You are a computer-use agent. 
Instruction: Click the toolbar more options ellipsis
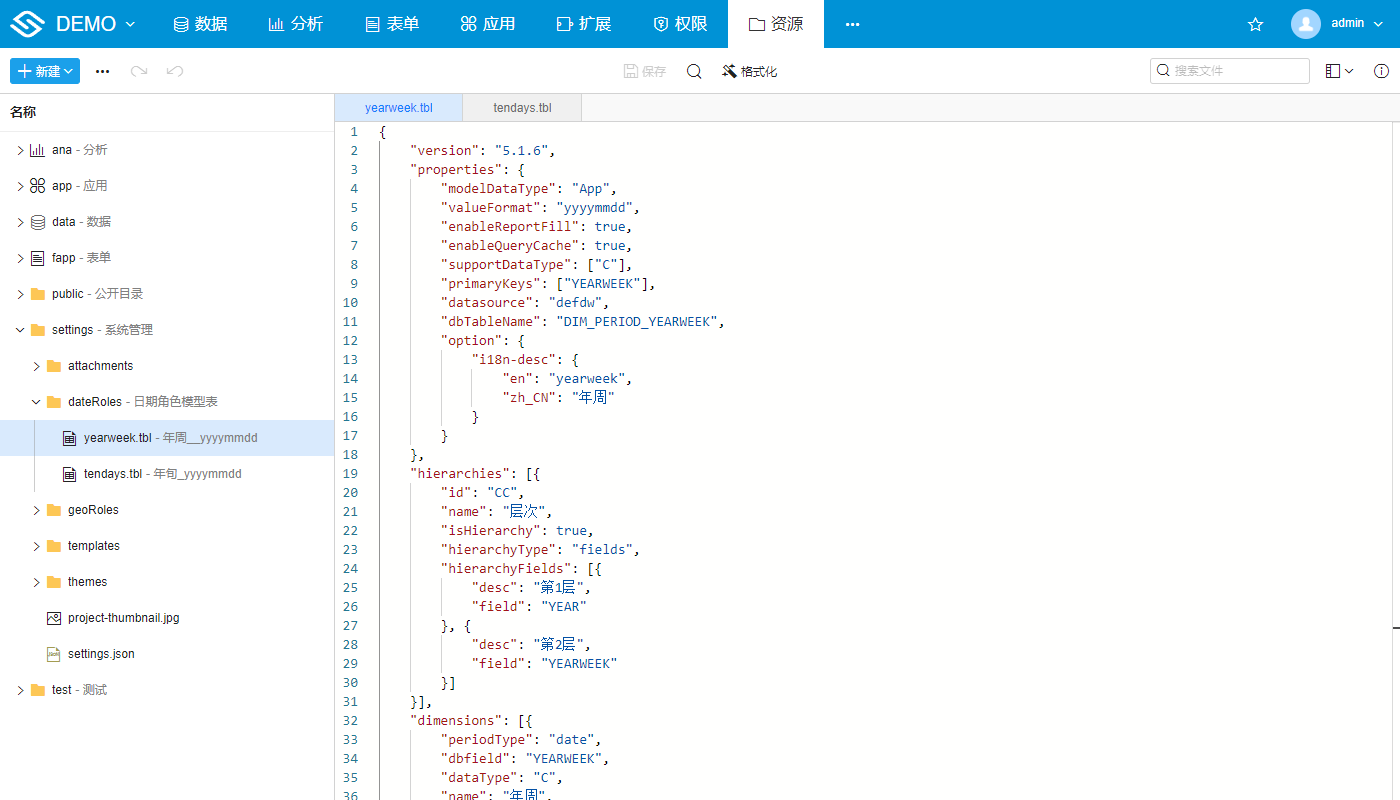[x=102, y=71]
